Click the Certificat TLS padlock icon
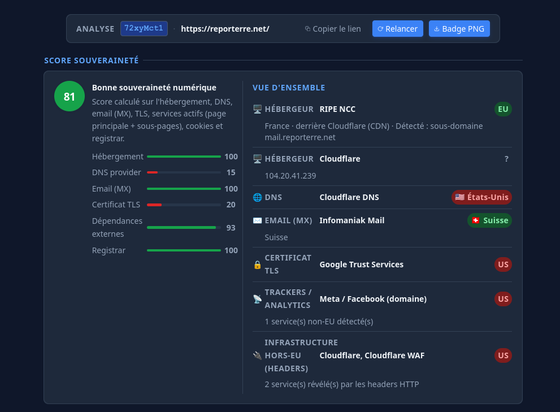This screenshot has height=412, width=560. [x=257, y=265]
